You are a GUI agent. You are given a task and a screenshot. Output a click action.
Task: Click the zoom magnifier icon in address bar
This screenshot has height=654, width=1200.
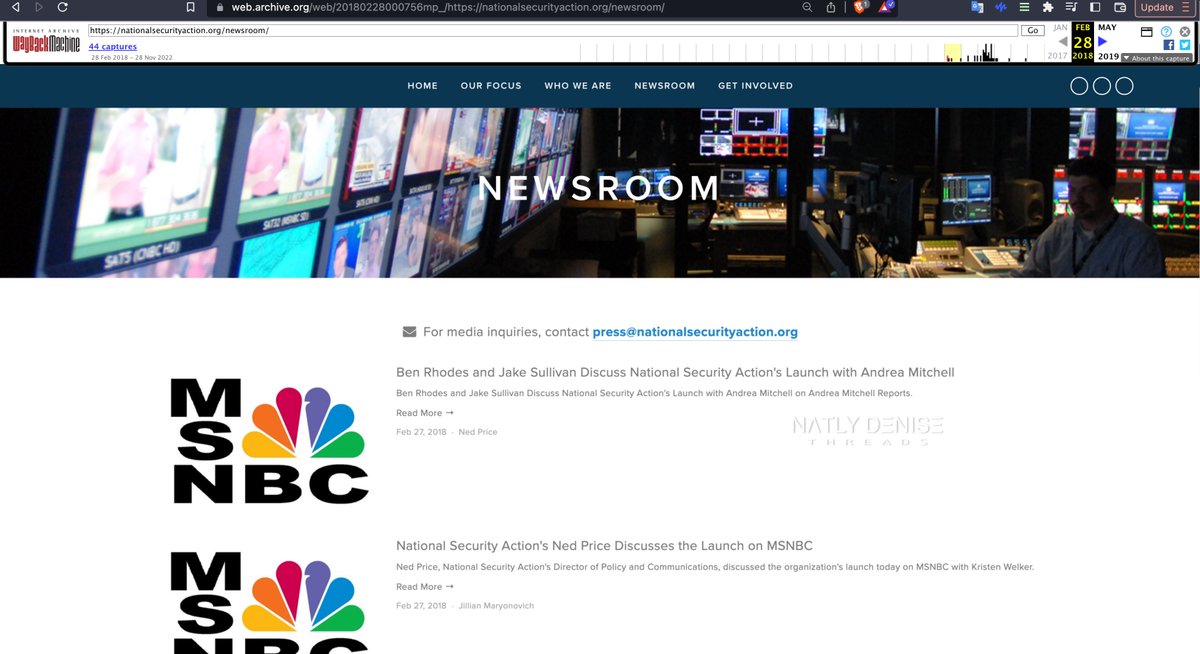[807, 7]
